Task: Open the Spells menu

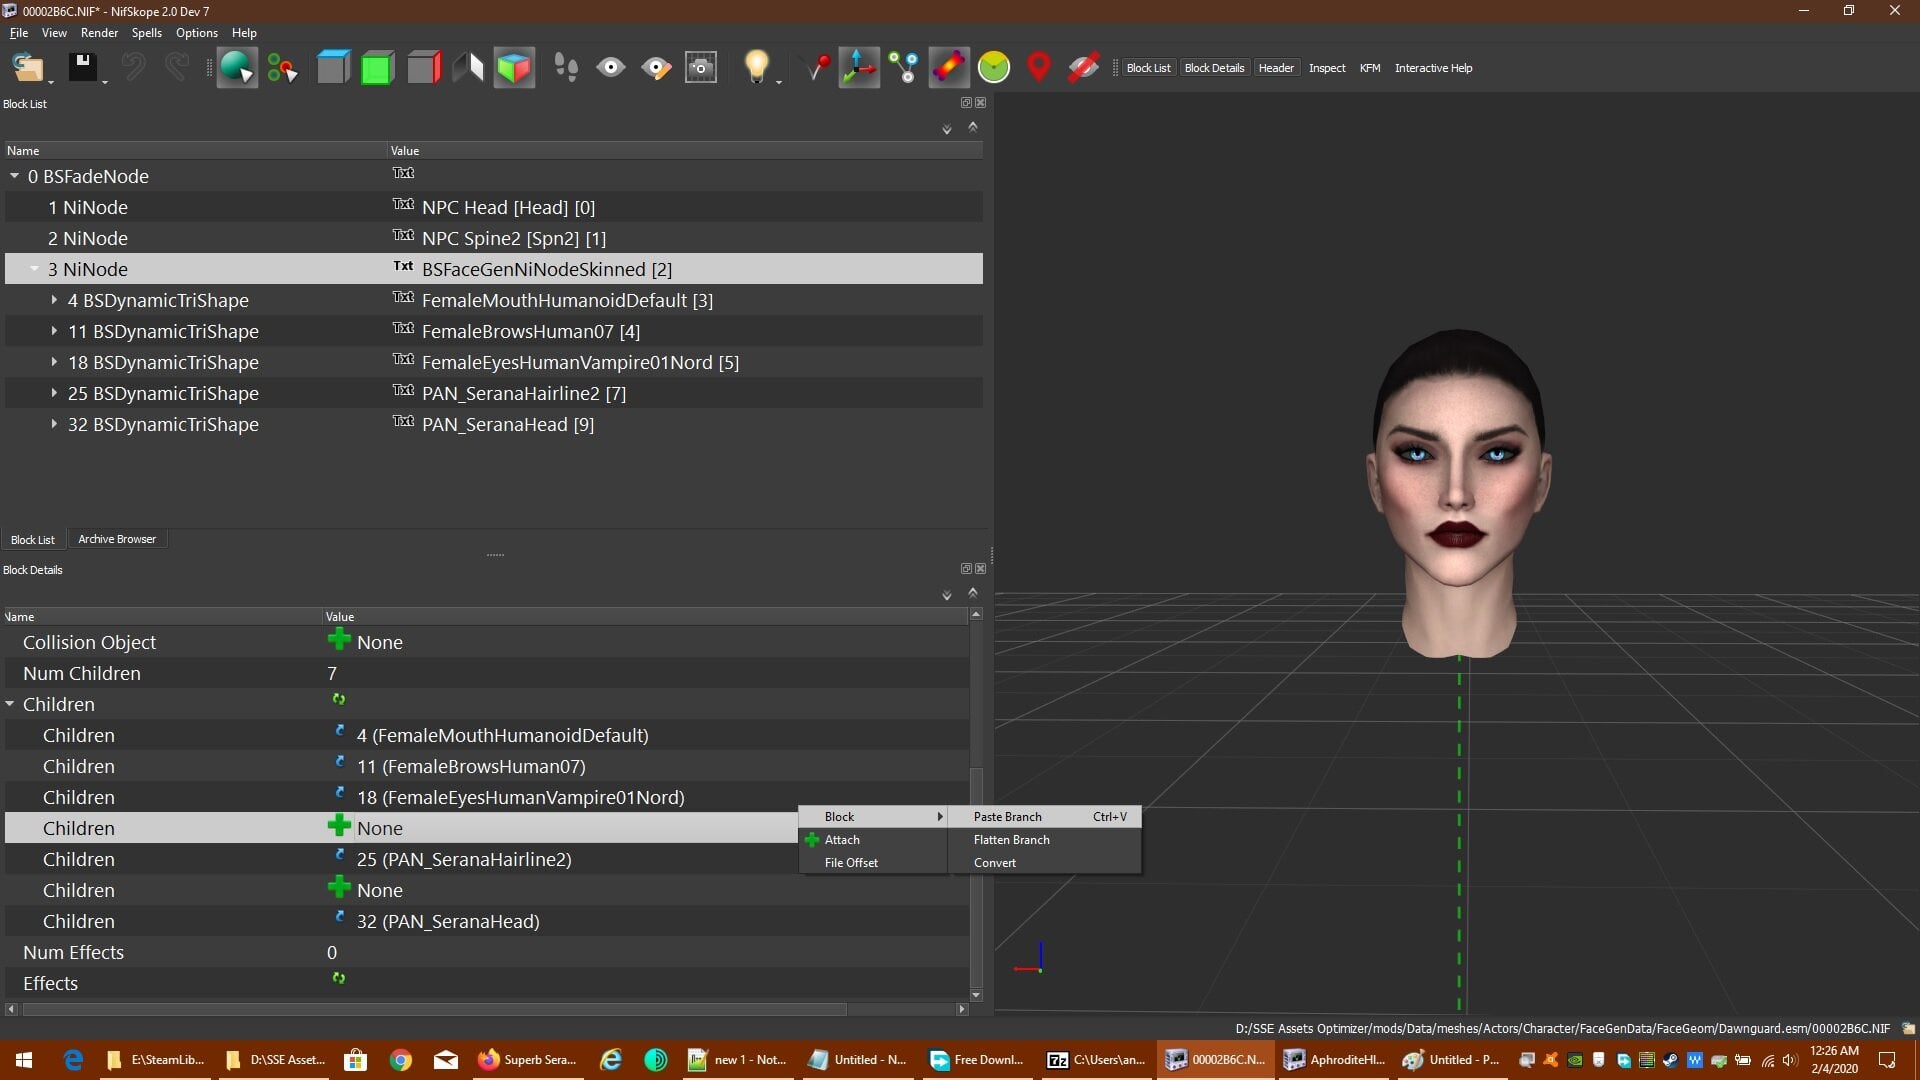Action: (x=146, y=33)
